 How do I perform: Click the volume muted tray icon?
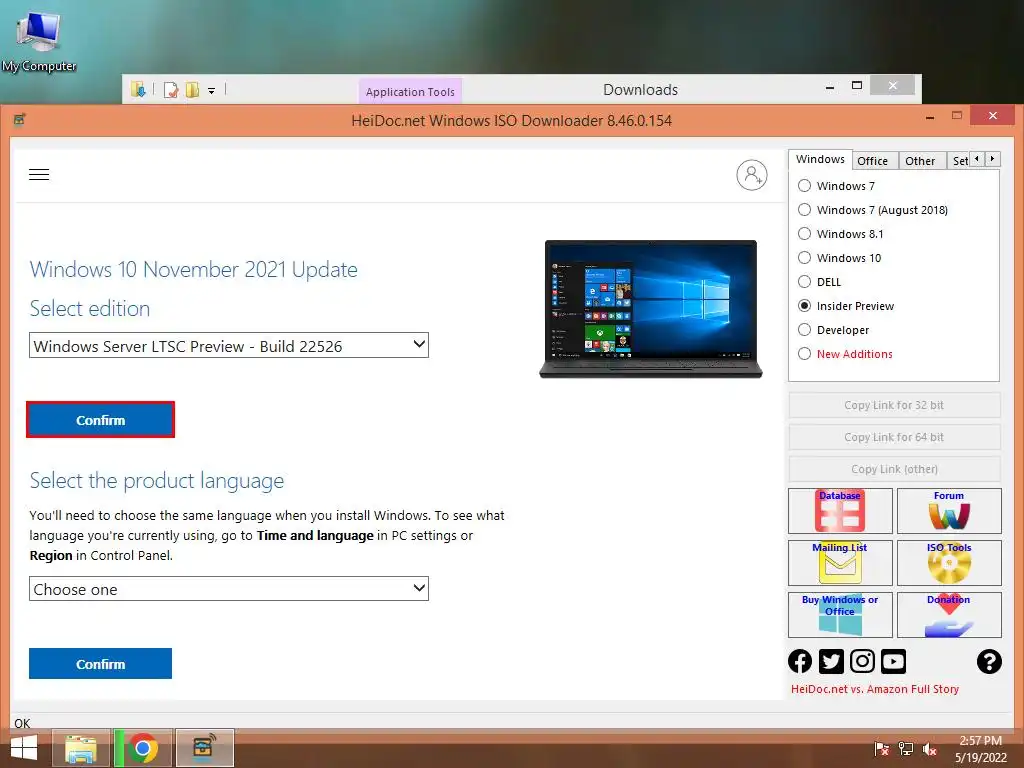[x=930, y=749]
